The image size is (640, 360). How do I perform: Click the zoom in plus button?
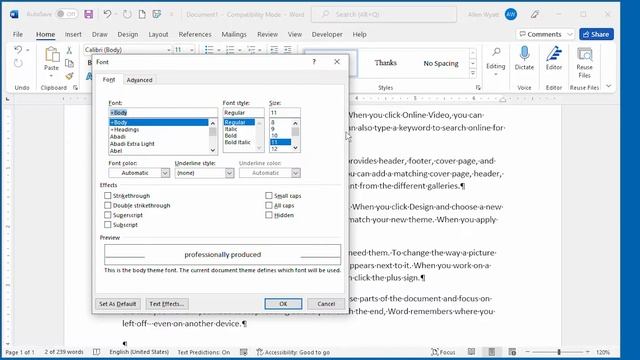tap(587, 352)
